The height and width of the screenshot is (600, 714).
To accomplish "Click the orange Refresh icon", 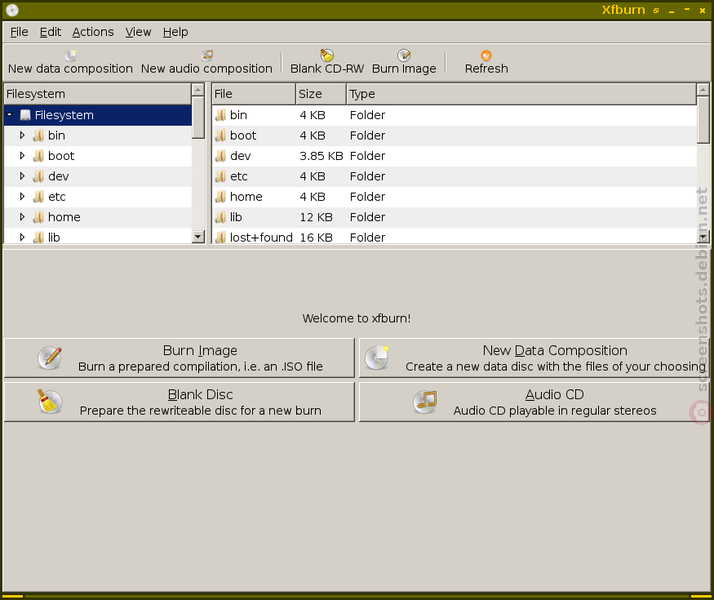I will pos(486,55).
